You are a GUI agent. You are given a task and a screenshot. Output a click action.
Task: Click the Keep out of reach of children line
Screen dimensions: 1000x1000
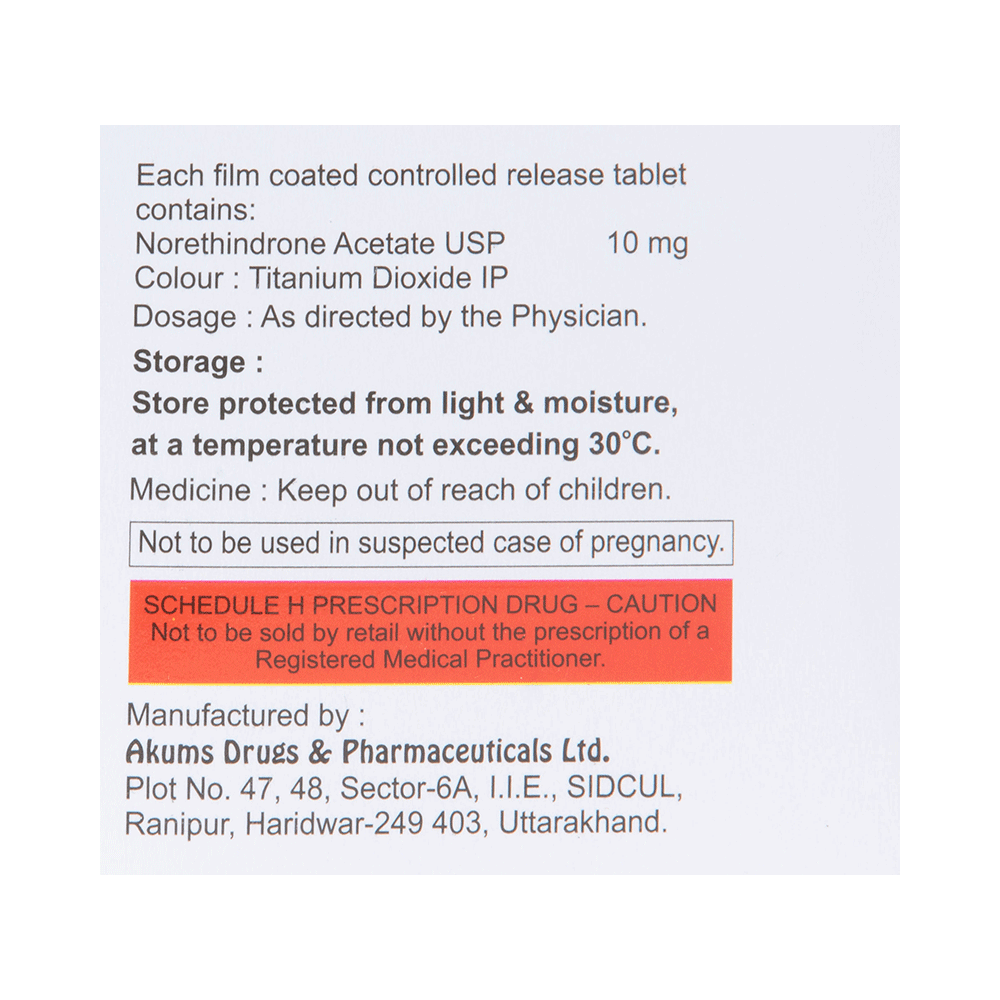401,490
